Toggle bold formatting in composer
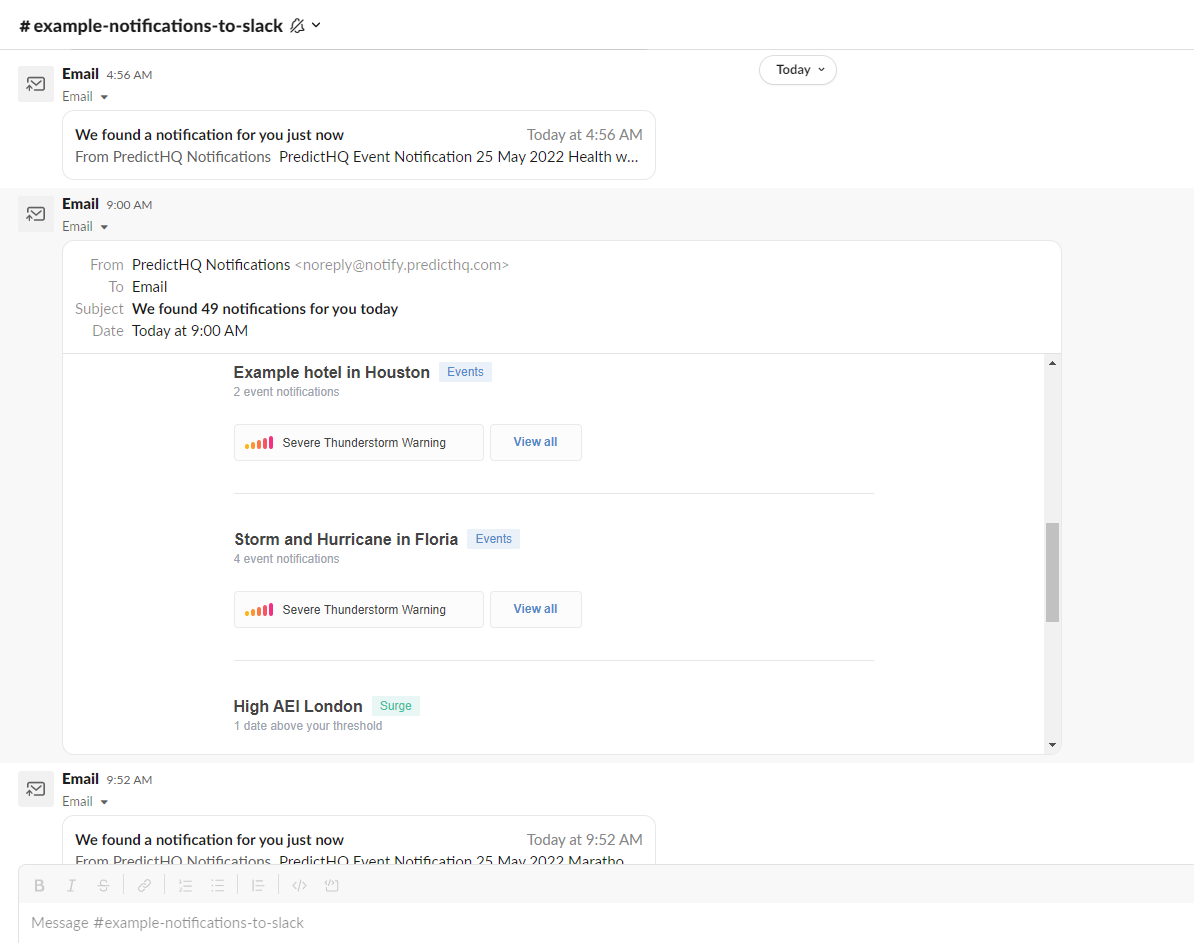The width and height of the screenshot is (1194, 943). click(40, 885)
